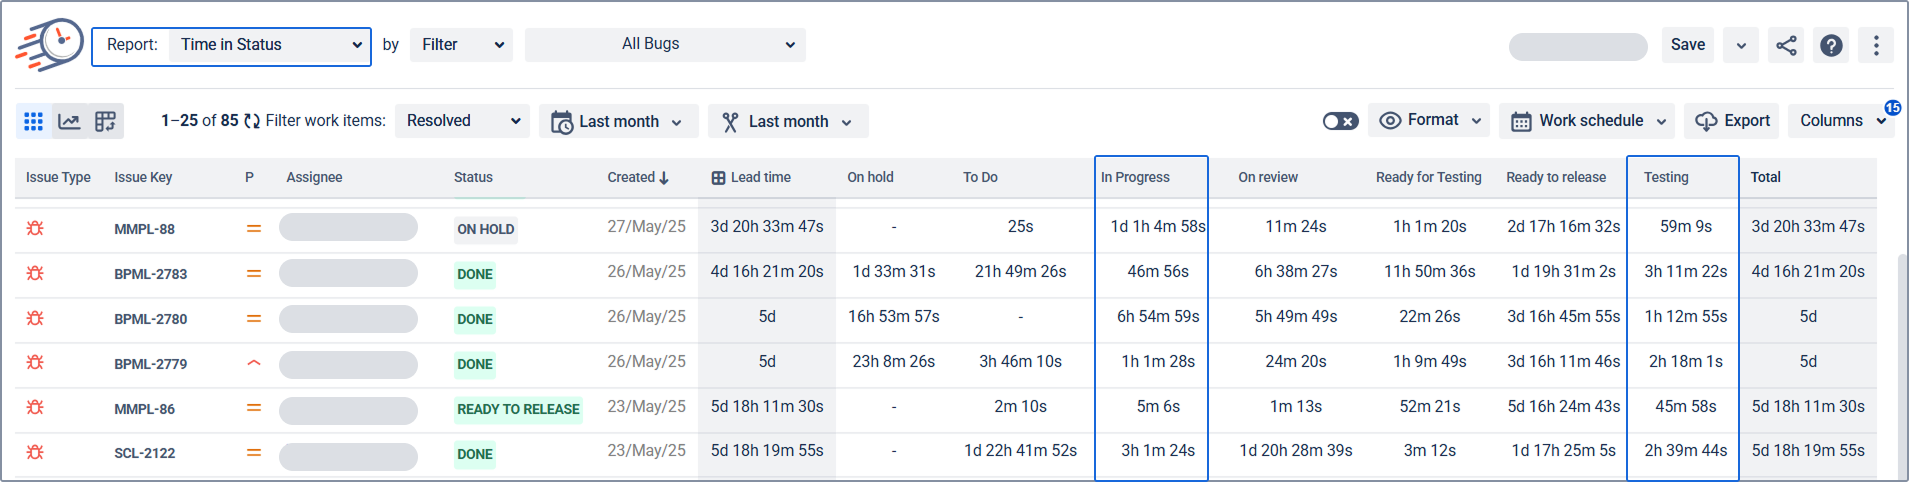Click the bug icon for BPML-2783
Screen dimensions: 1909x482
[x=35, y=273]
